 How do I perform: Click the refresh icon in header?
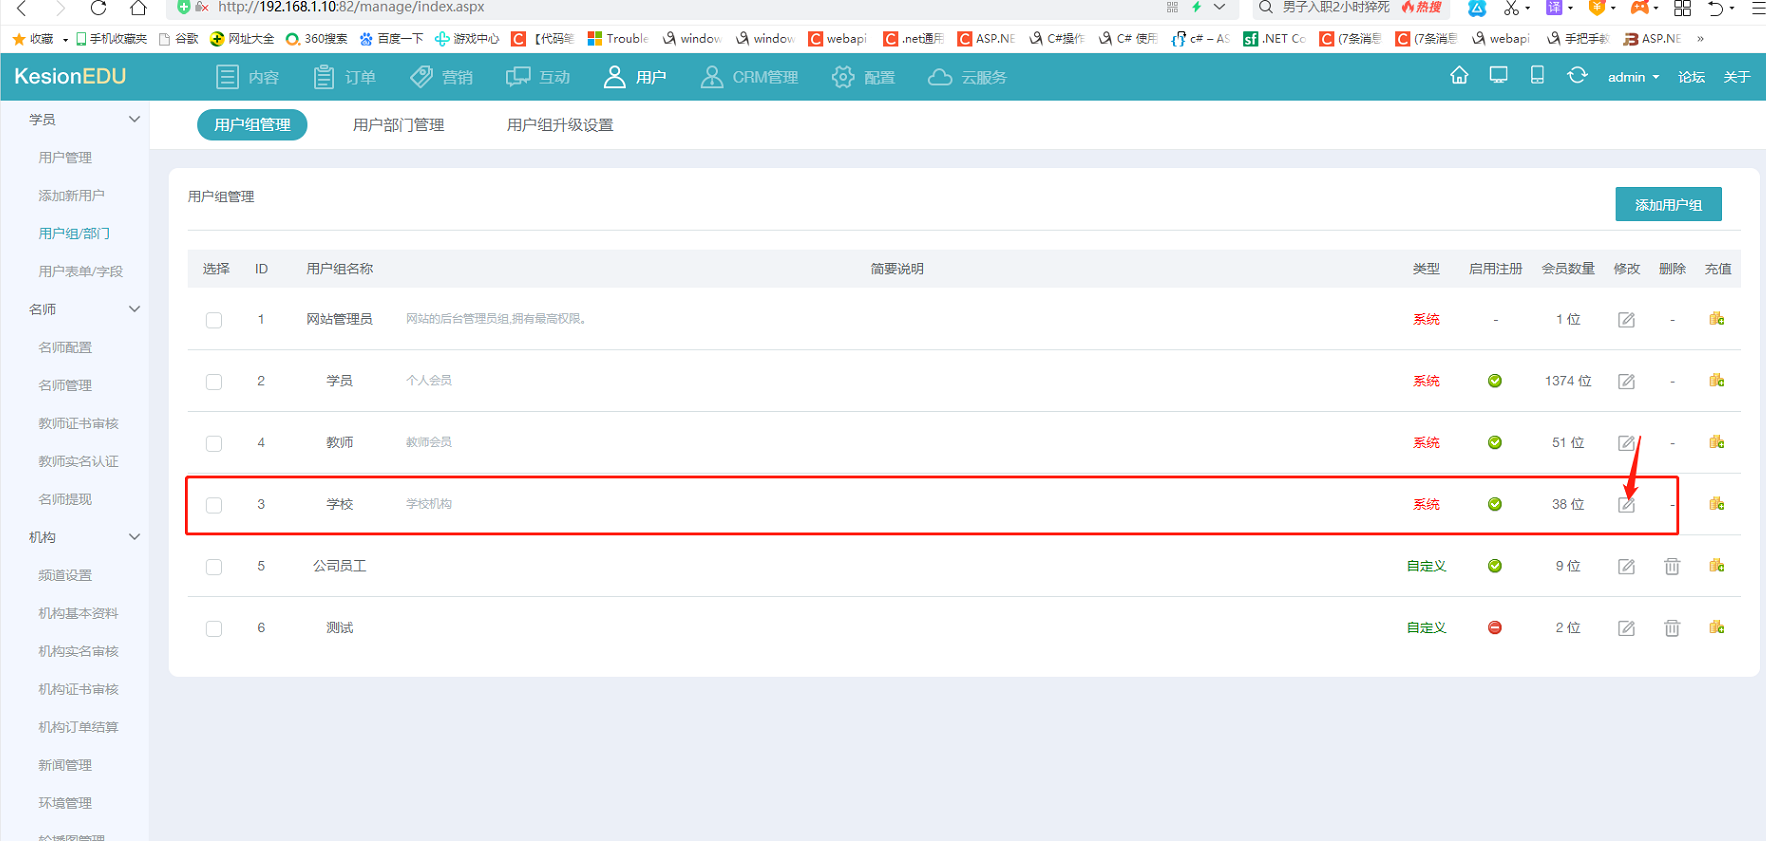1577,76
